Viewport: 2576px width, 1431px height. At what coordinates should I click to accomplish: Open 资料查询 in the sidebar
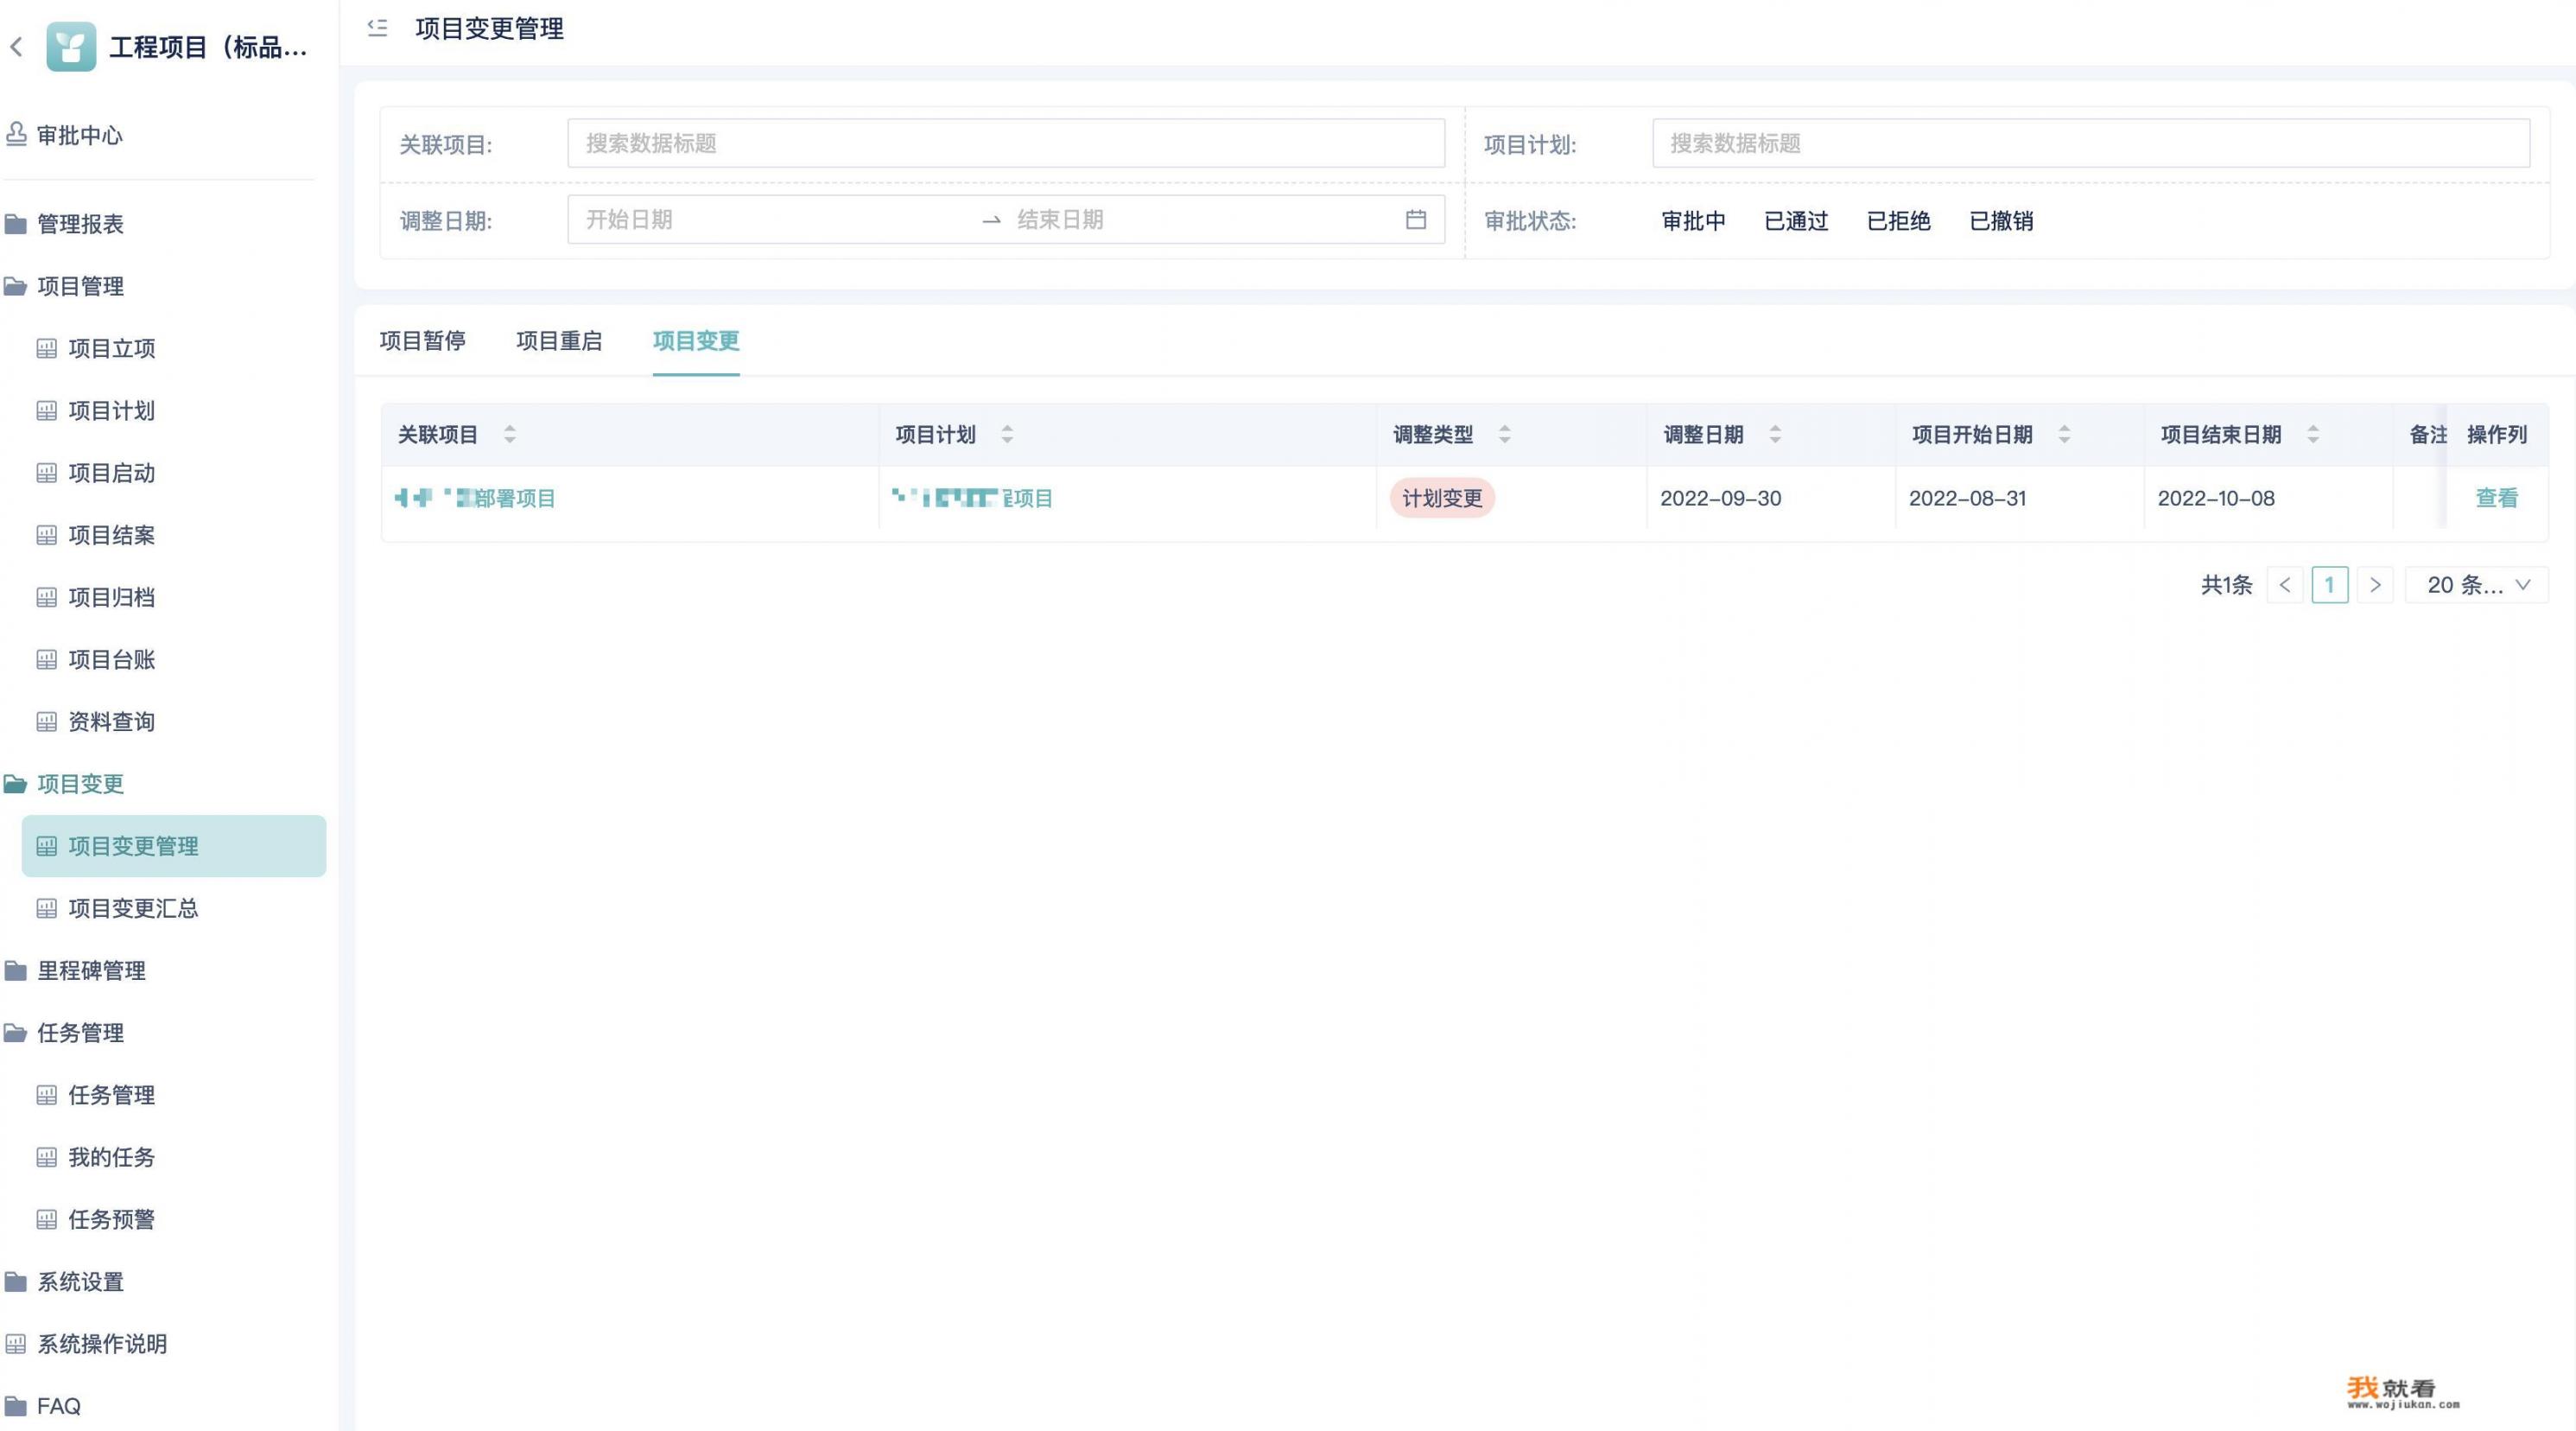pos(96,722)
